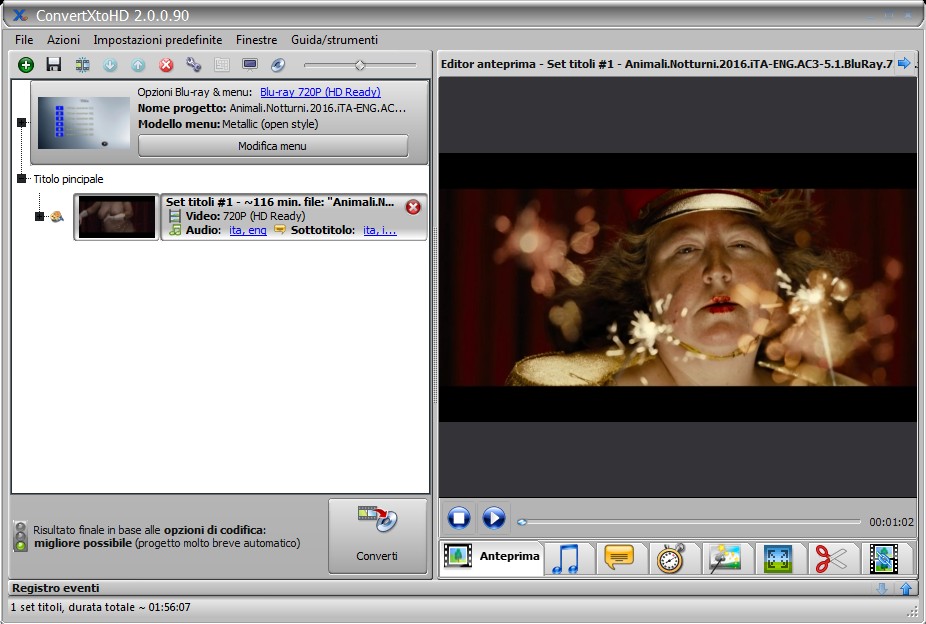Collapse the project menu tree node
The image size is (926, 624).
point(22,122)
